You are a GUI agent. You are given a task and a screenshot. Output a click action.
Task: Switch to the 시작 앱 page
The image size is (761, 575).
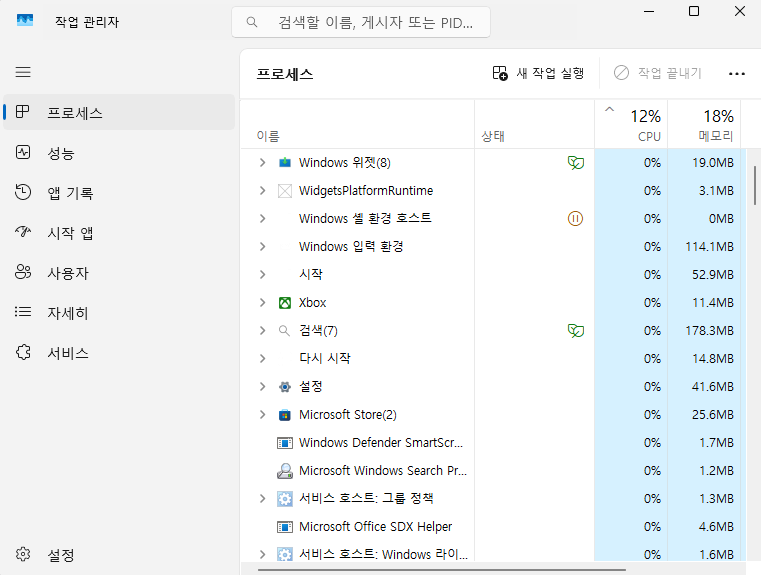click(x=119, y=232)
